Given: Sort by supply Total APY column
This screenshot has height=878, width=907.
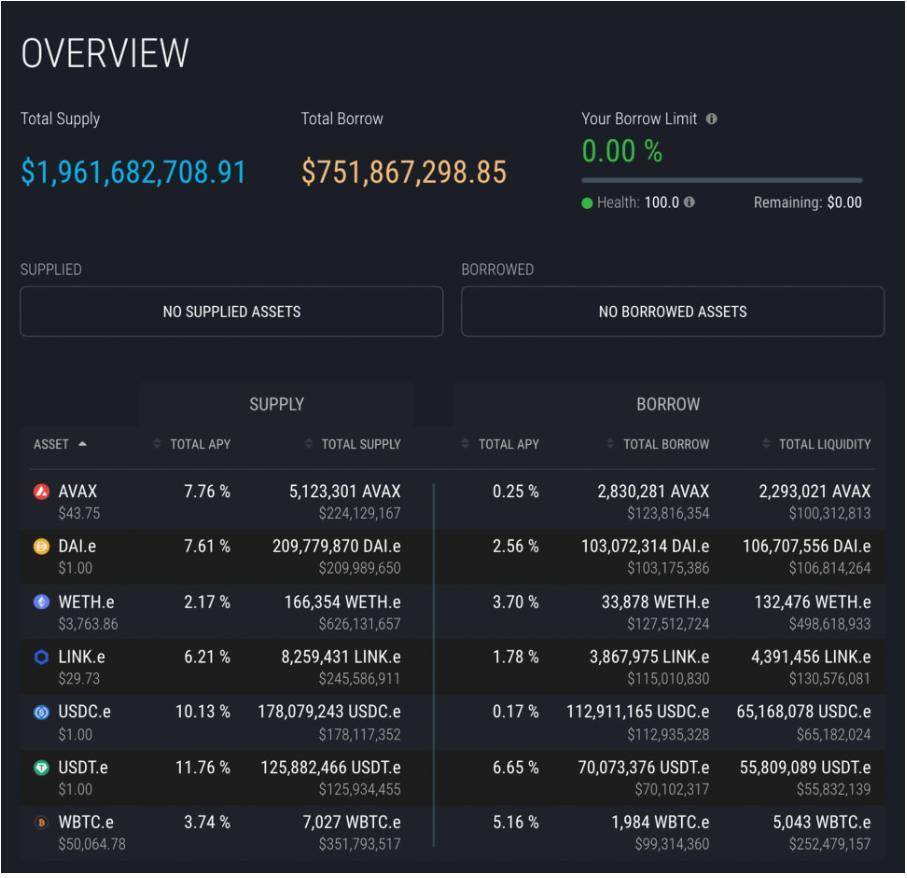Looking at the screenshot, I should (x=192, y=444).
